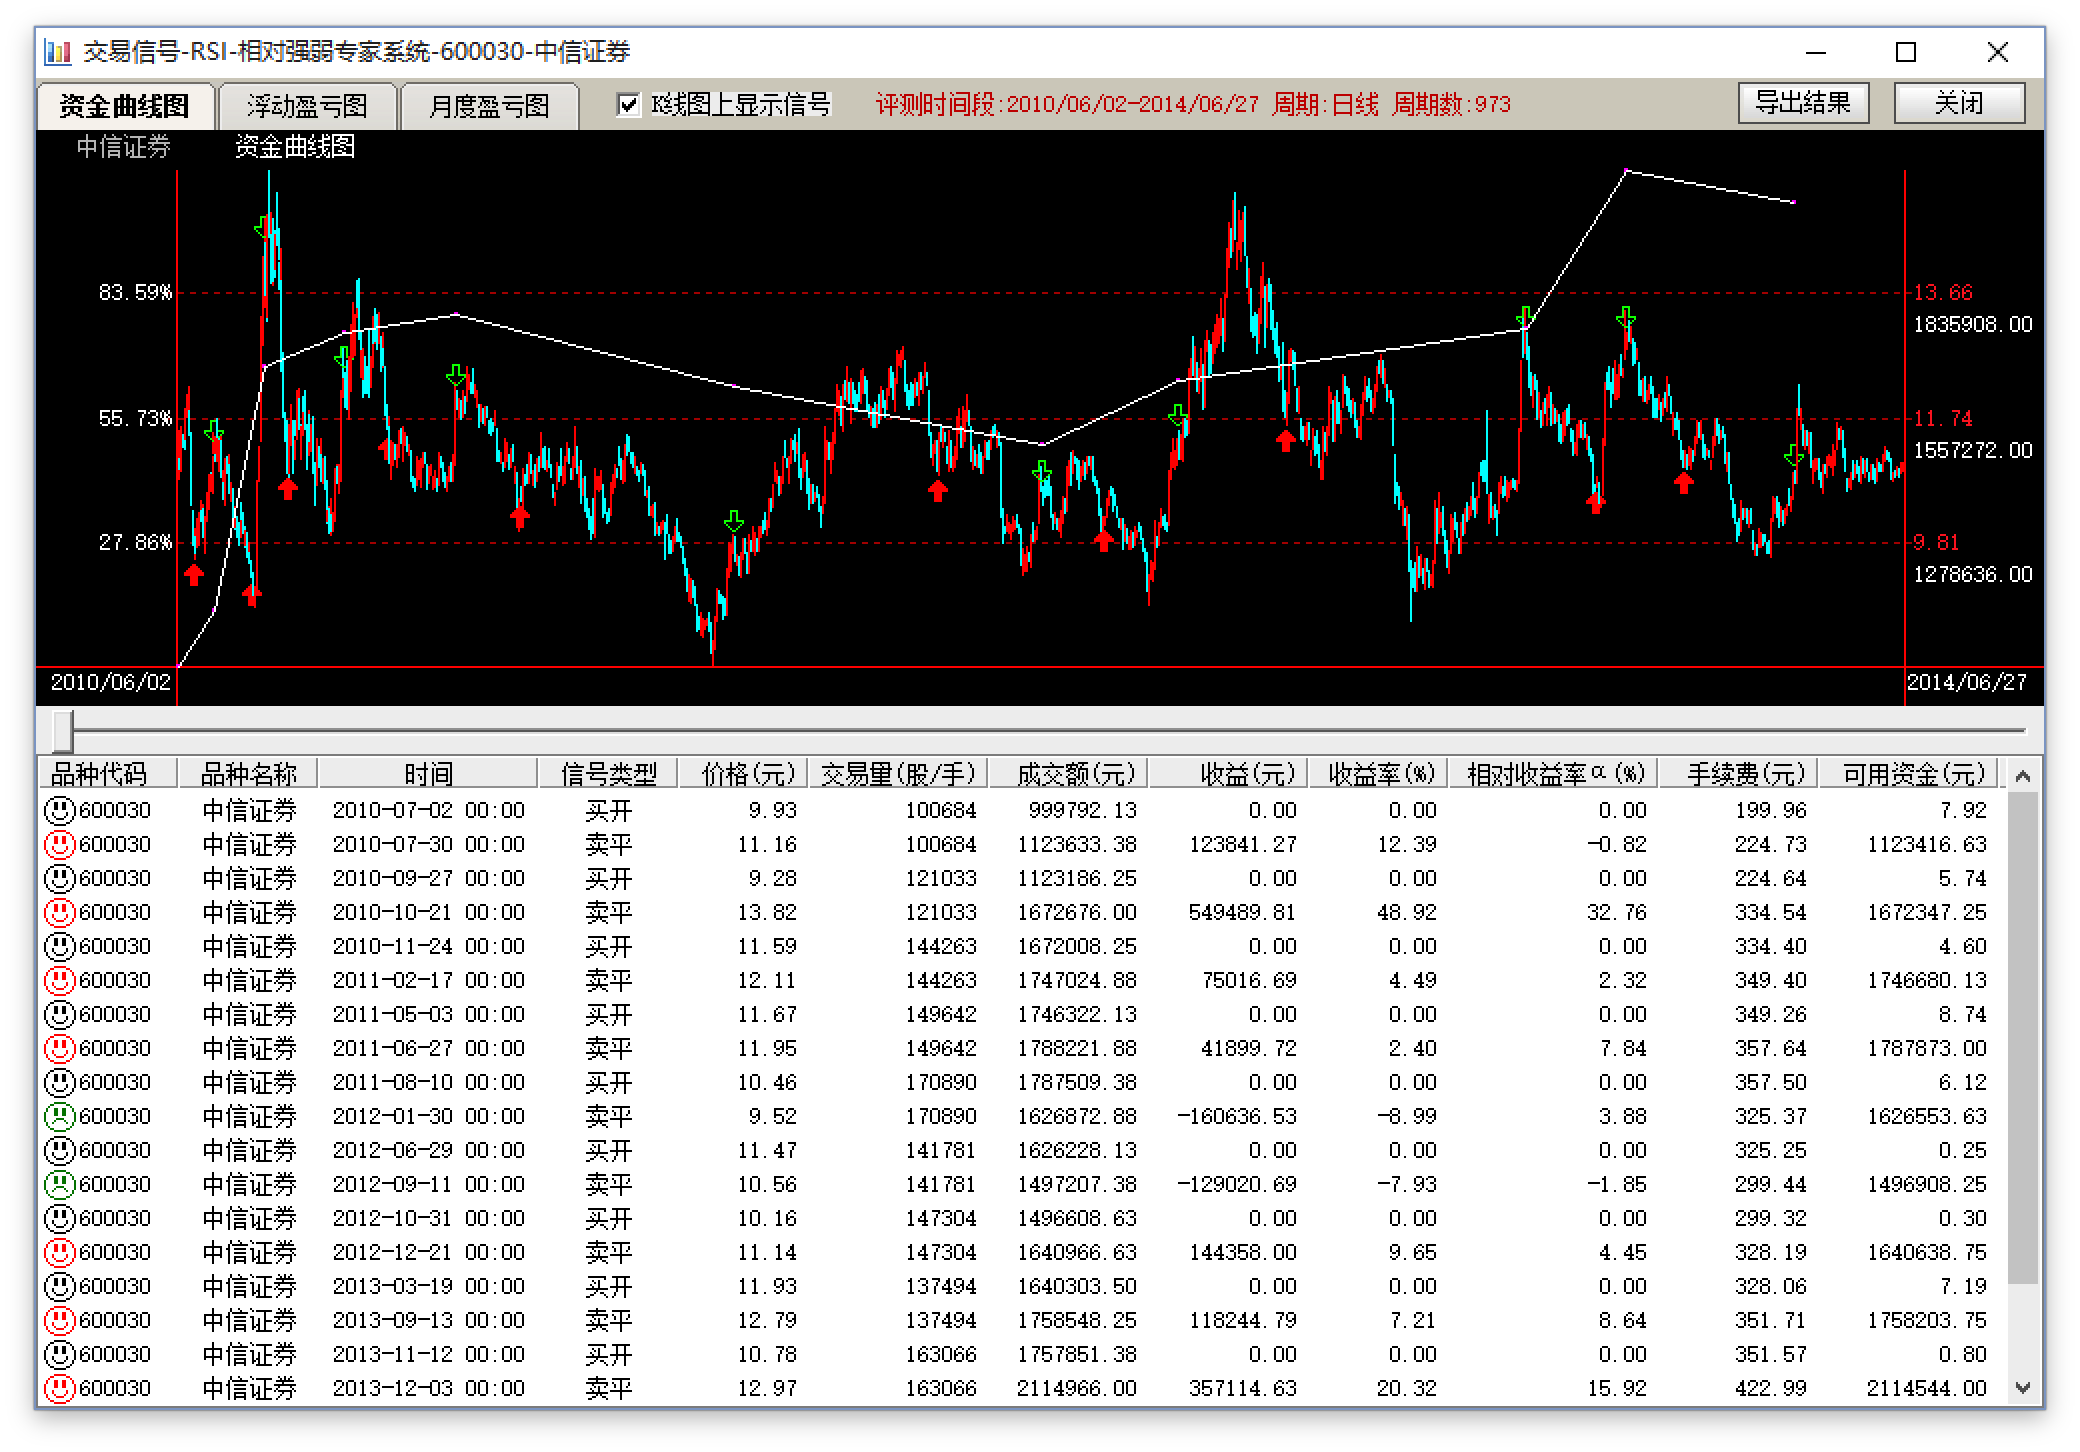The image size is (2080, 1452).
Task: Click green sad-face icon of the 2012-09-11 row
Action: tap(60, 1184)
